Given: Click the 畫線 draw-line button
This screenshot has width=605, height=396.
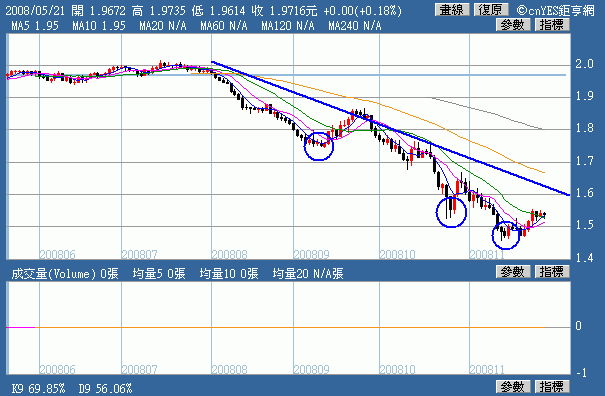Looking at the screenshot, I should click(451, 10).
